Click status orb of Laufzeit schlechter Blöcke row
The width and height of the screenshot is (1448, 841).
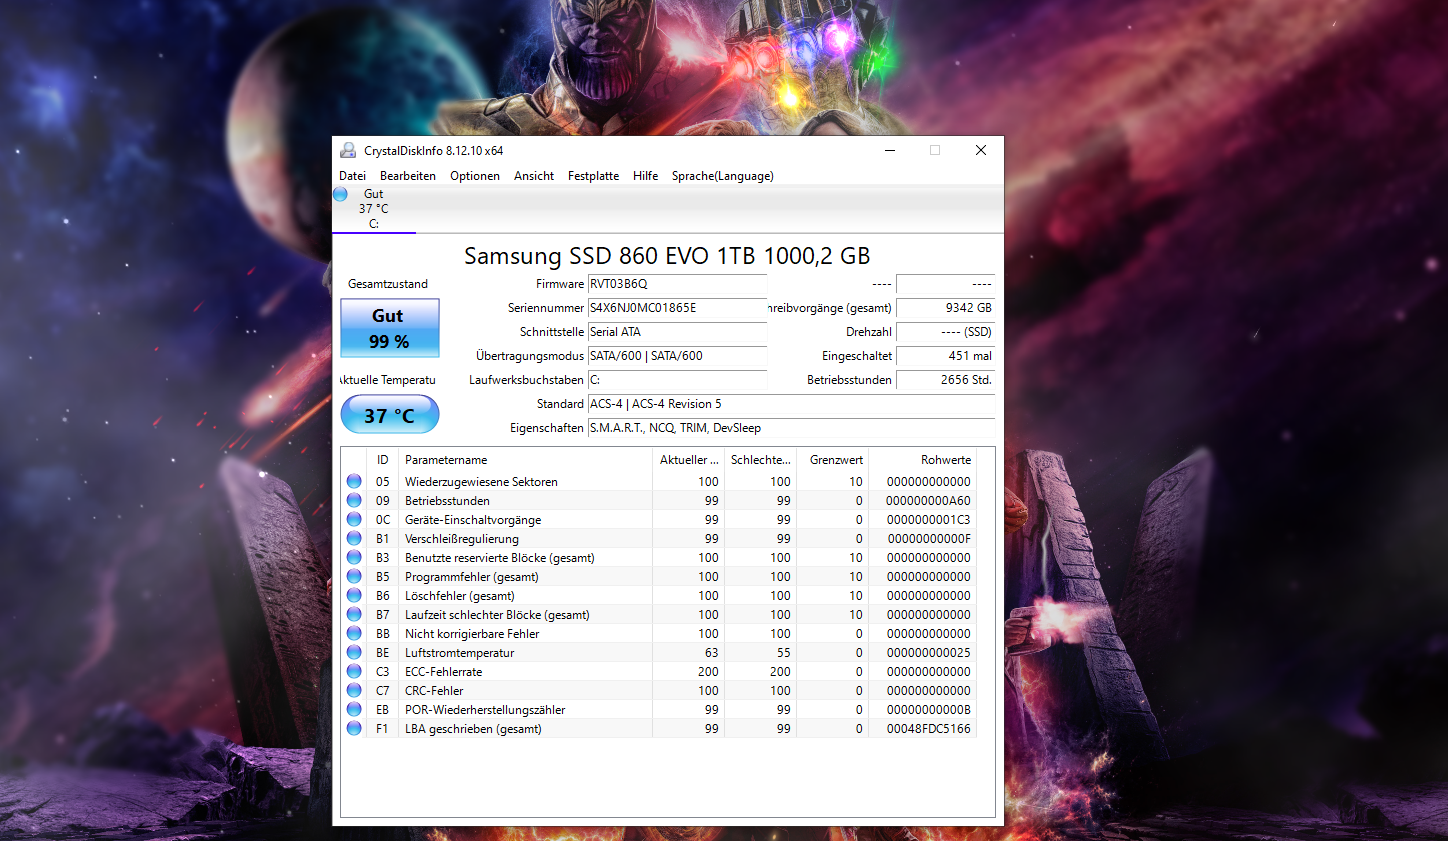[354, 614]
